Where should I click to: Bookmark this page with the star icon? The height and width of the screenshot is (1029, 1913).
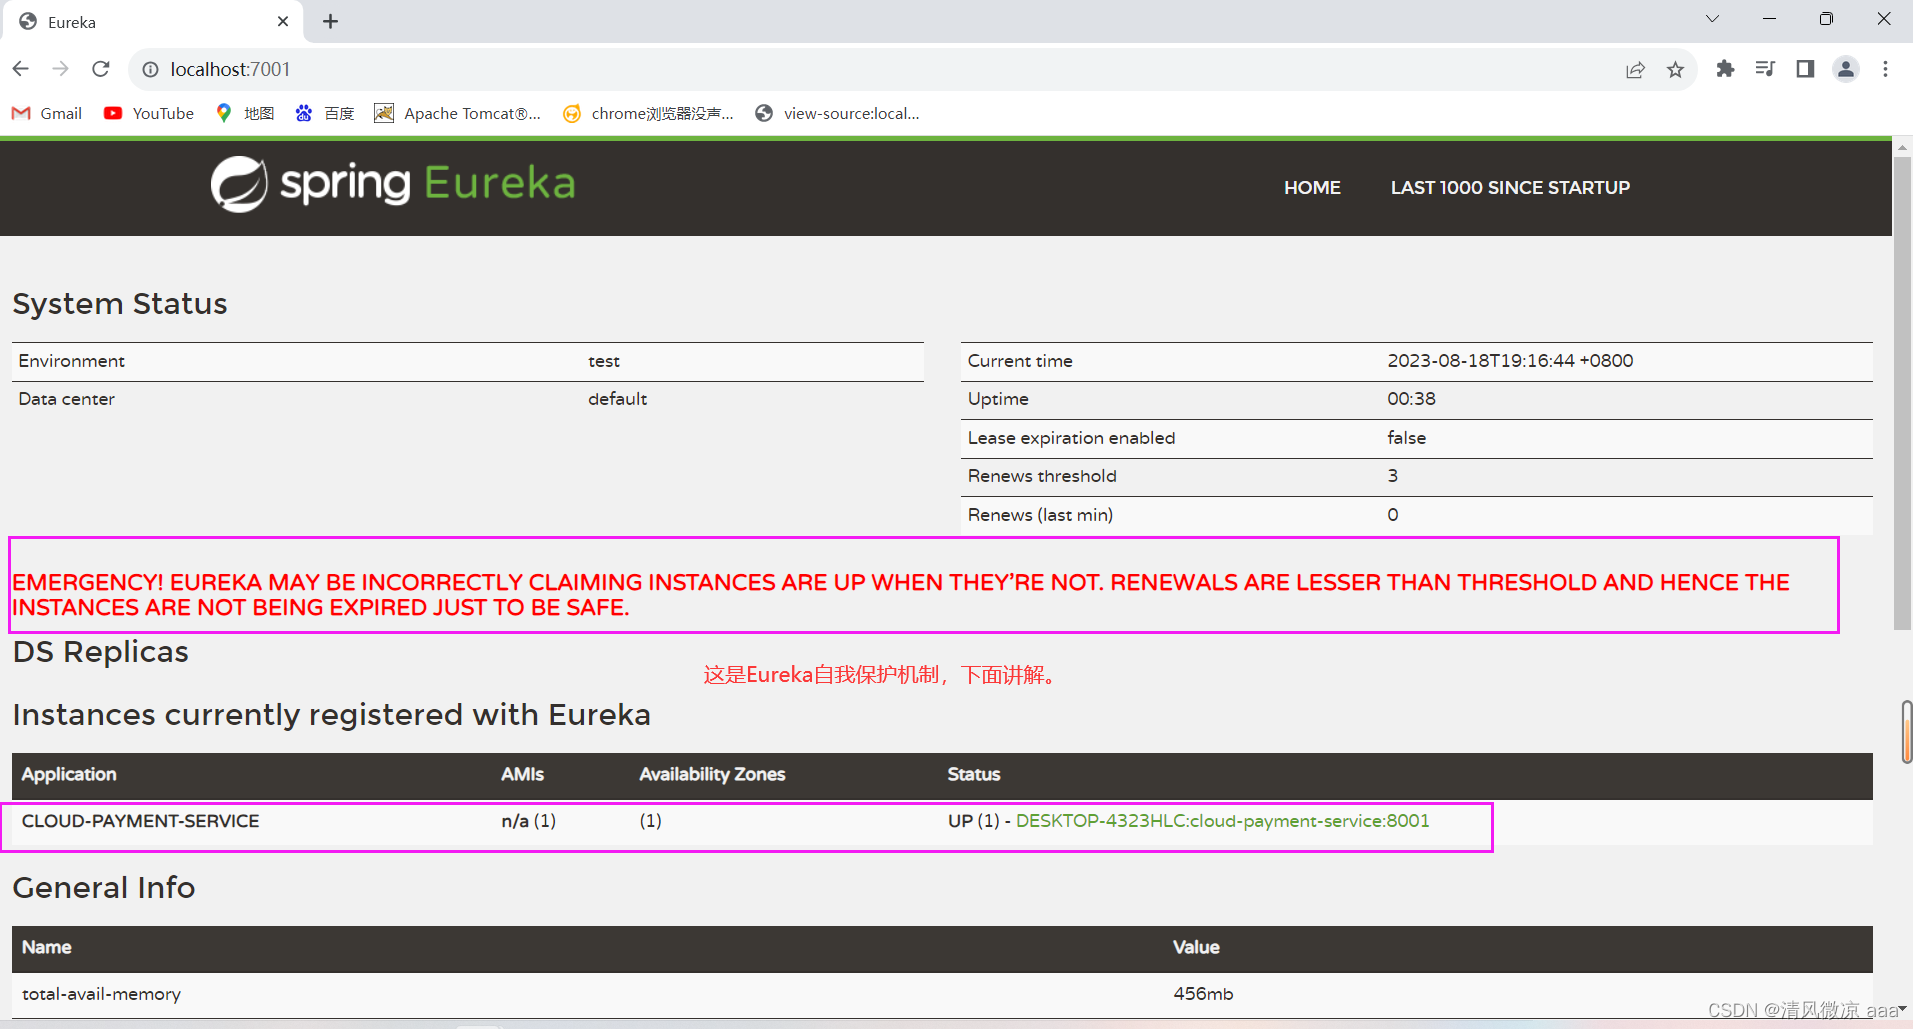click(x=1676, y=69)
